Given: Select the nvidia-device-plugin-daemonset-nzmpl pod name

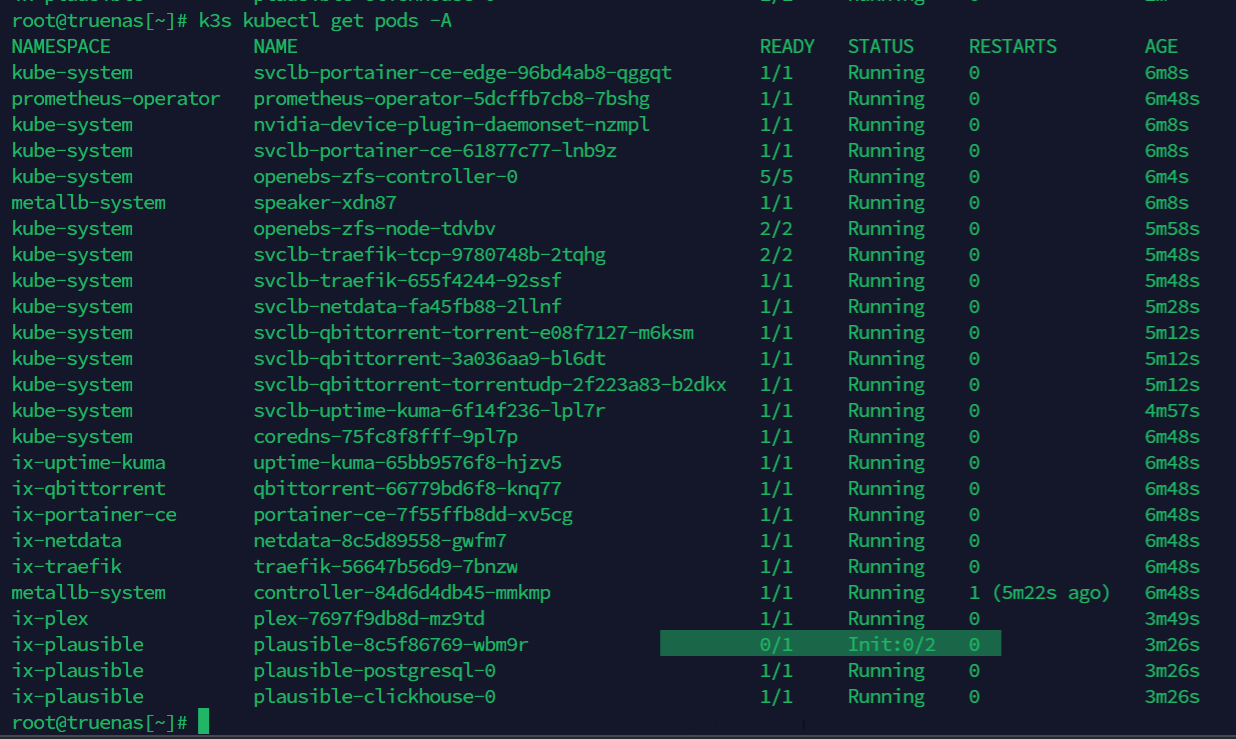Looking at the screenshot, I should (452, 124).
